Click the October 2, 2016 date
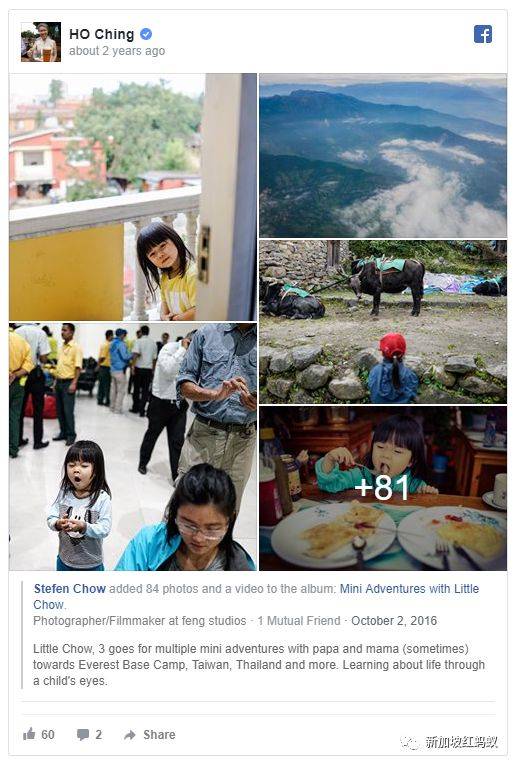The height and width of the screenshot is (765, 514). pos(394,621)
